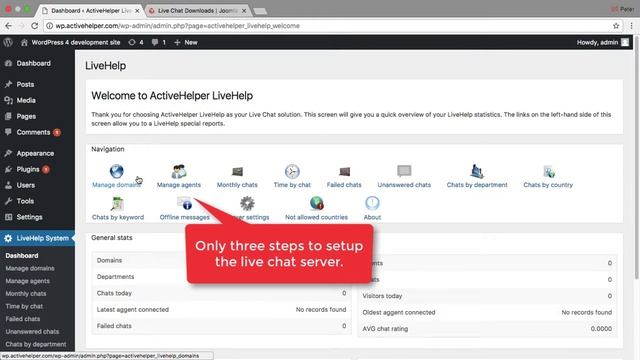This screenshot has height=360, width=640.
Task: Click Manage domains in sidebar submenu
Action: point(30,268)
